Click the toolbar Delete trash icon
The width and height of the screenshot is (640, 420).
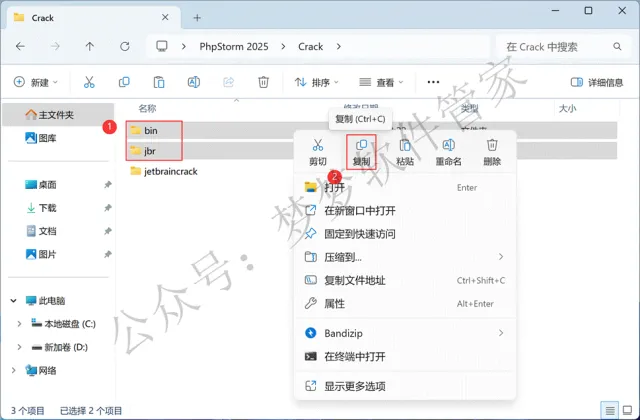pos(263,82)
